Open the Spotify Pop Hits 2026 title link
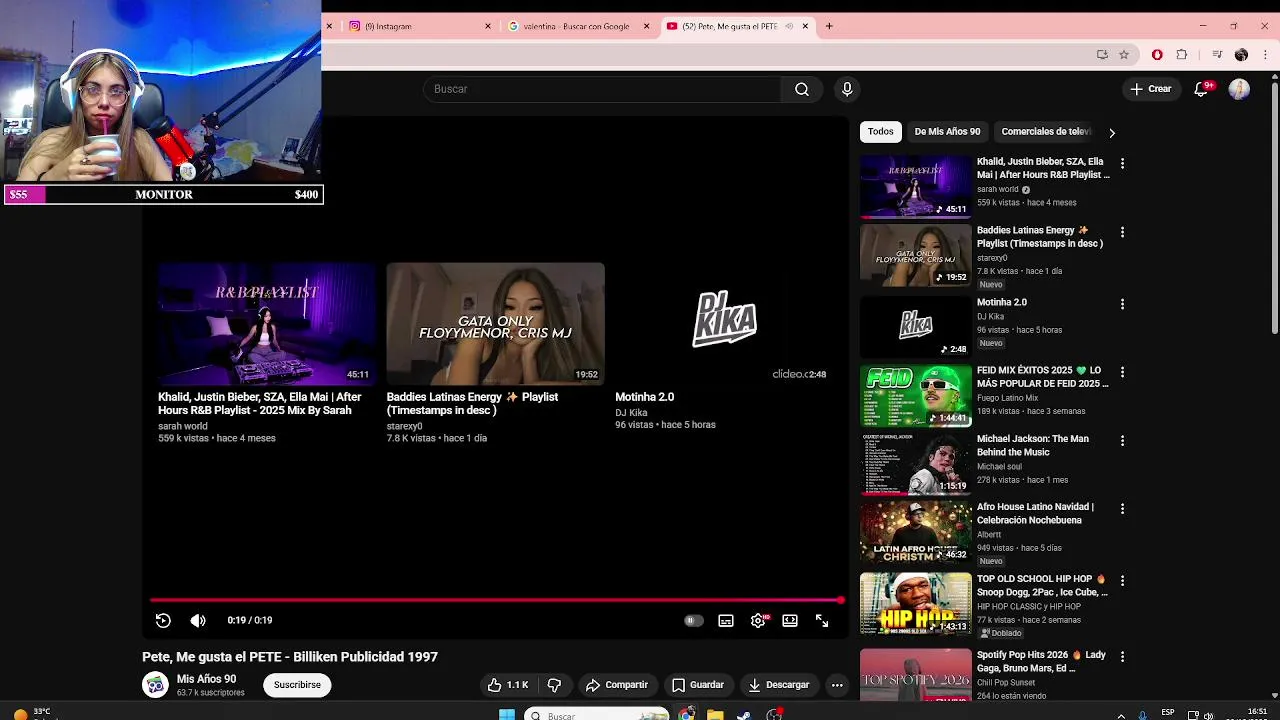The image size is (1280, 720). pos(1041,662)
